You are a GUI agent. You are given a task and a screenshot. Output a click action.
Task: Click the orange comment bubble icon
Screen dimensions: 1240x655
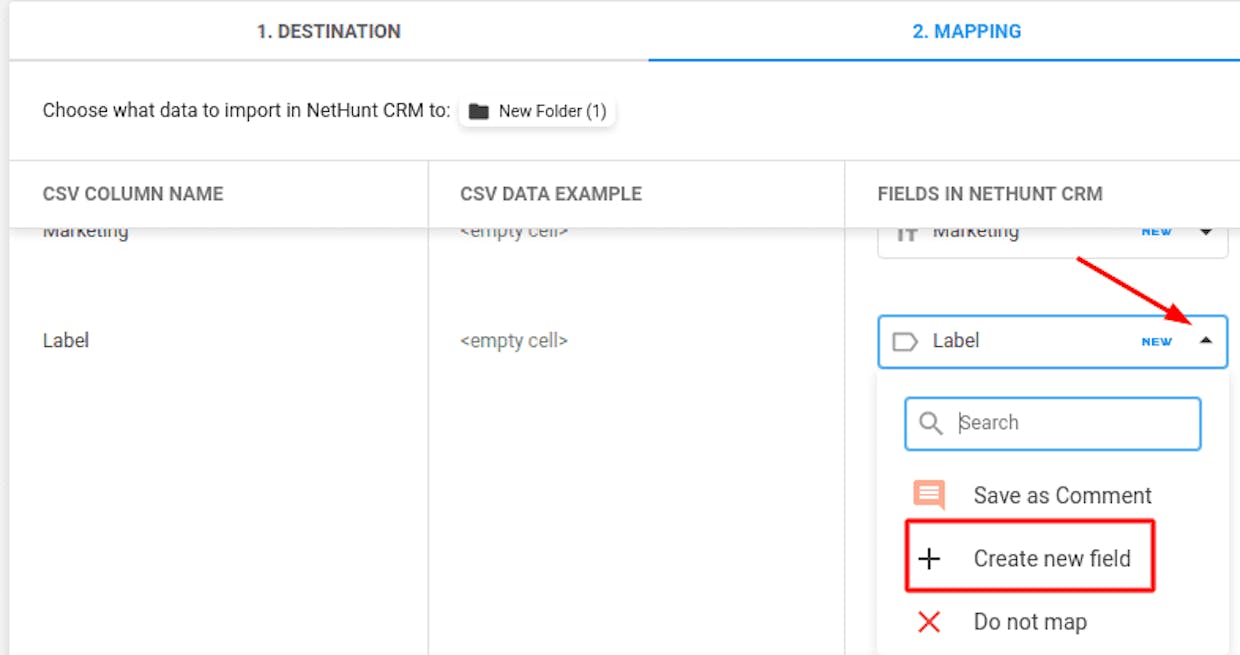[929, 495]
